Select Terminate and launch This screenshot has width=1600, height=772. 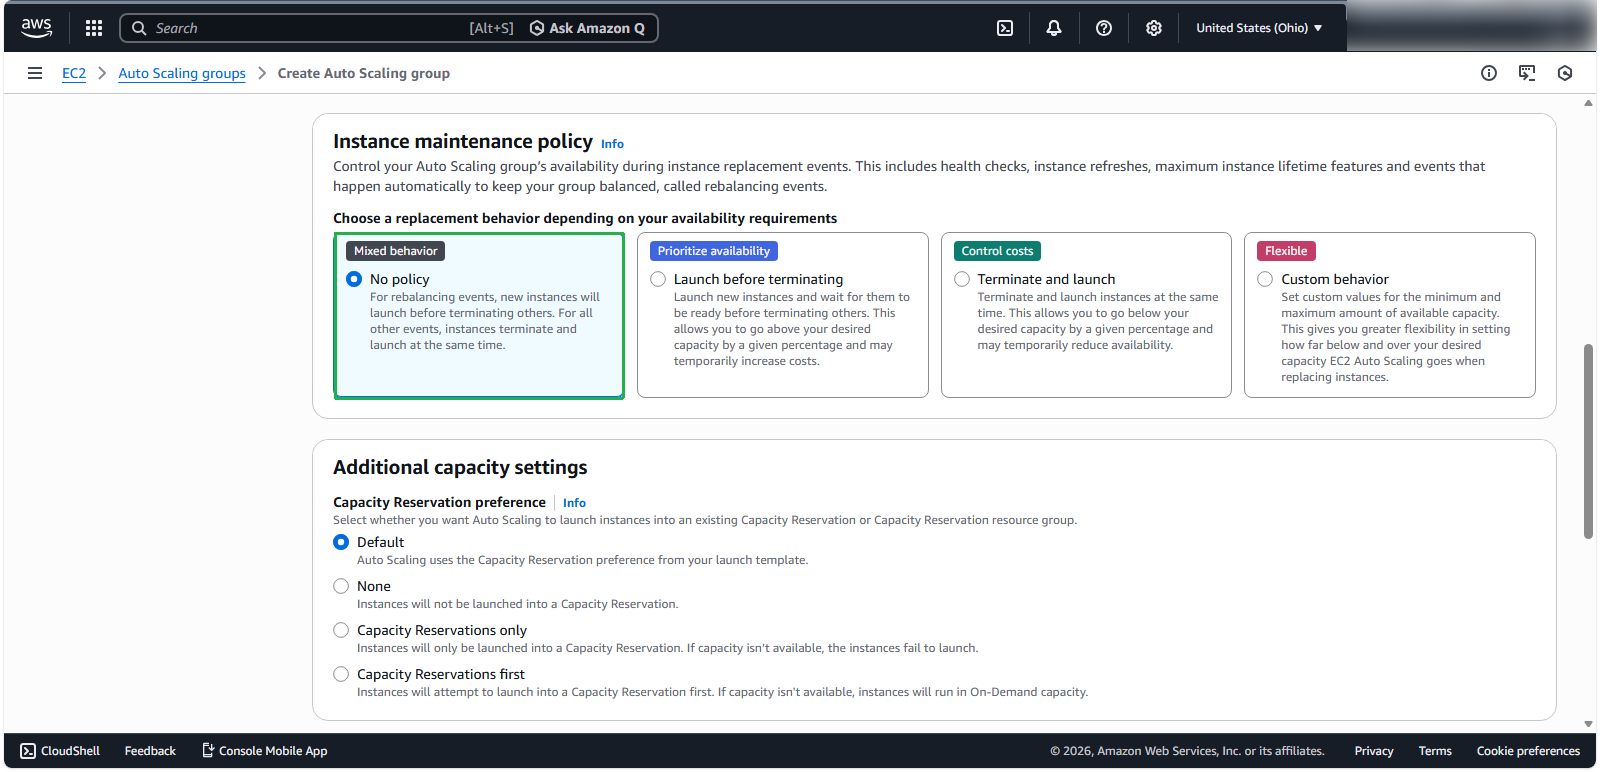[x=962, y=279]
